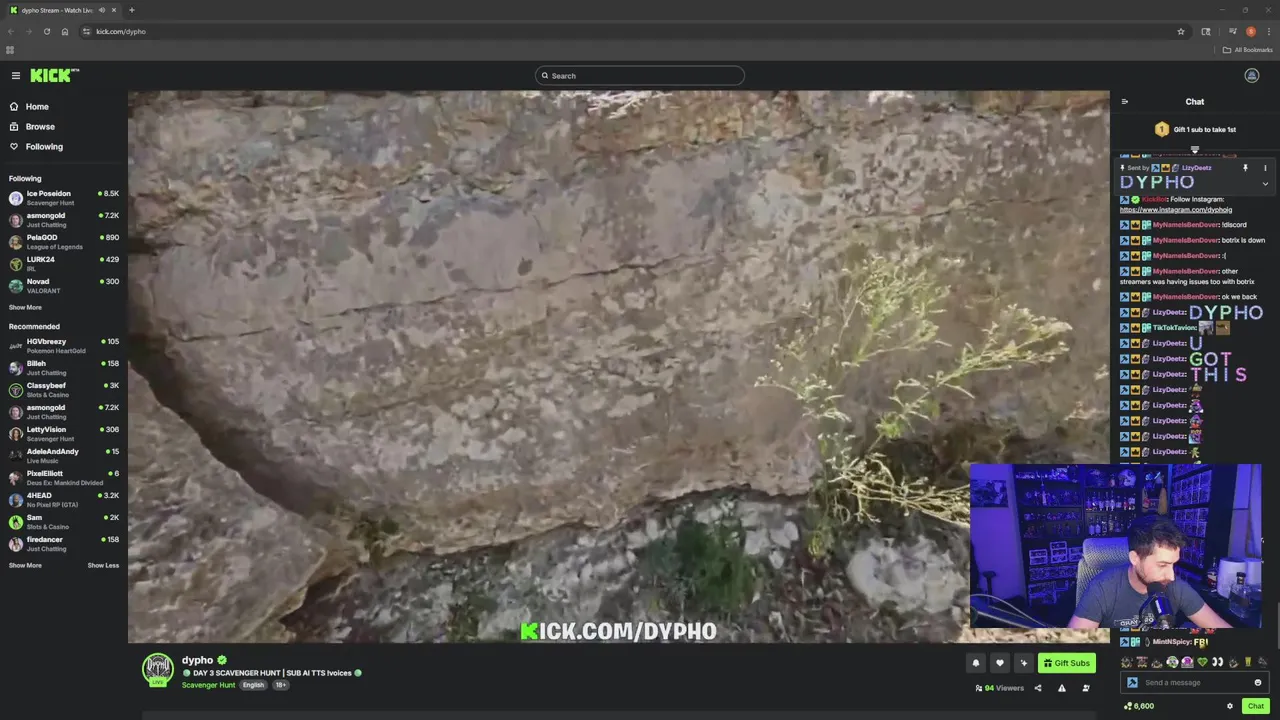Viewport: 1280px width, 720px height.
Task: Open PelaGOD channel in Following list
Action: point(63,242)
